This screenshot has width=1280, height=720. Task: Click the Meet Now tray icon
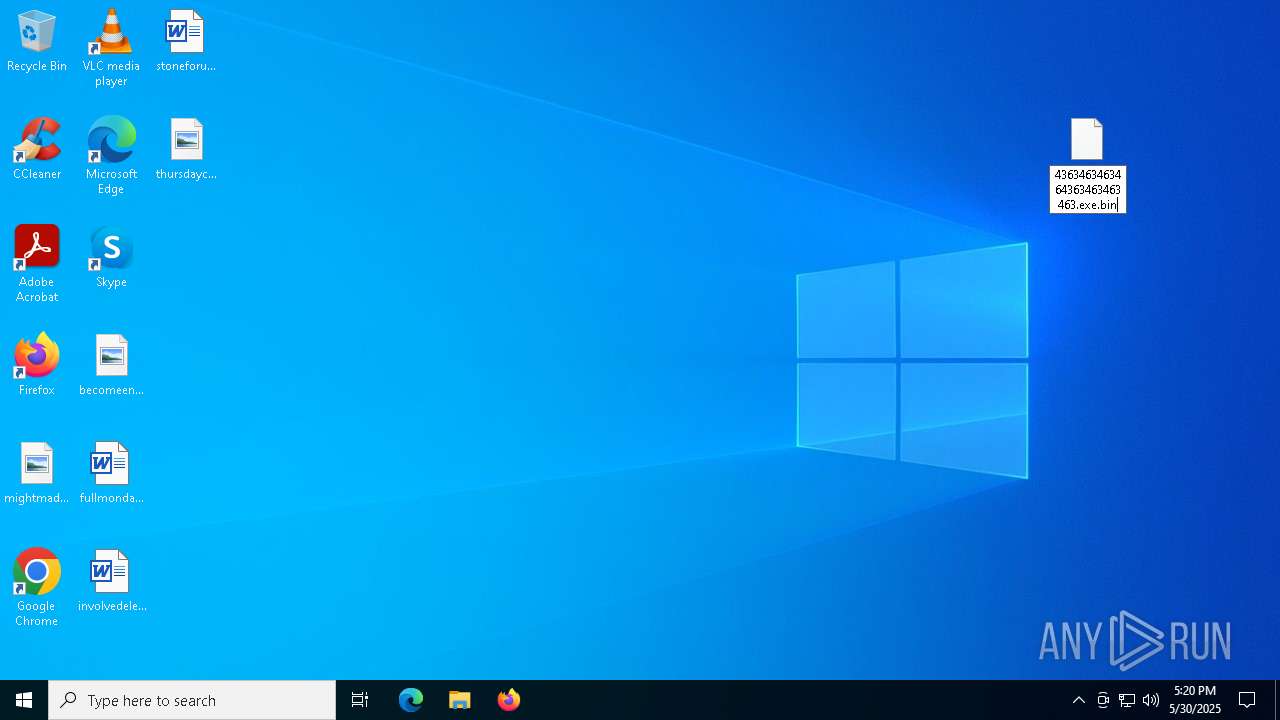click(1103, 700)
